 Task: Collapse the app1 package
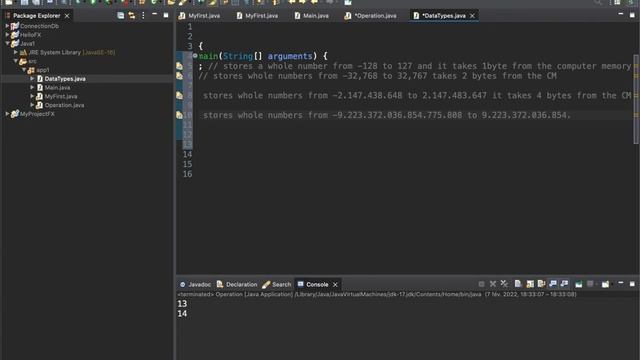pos(24,70)
